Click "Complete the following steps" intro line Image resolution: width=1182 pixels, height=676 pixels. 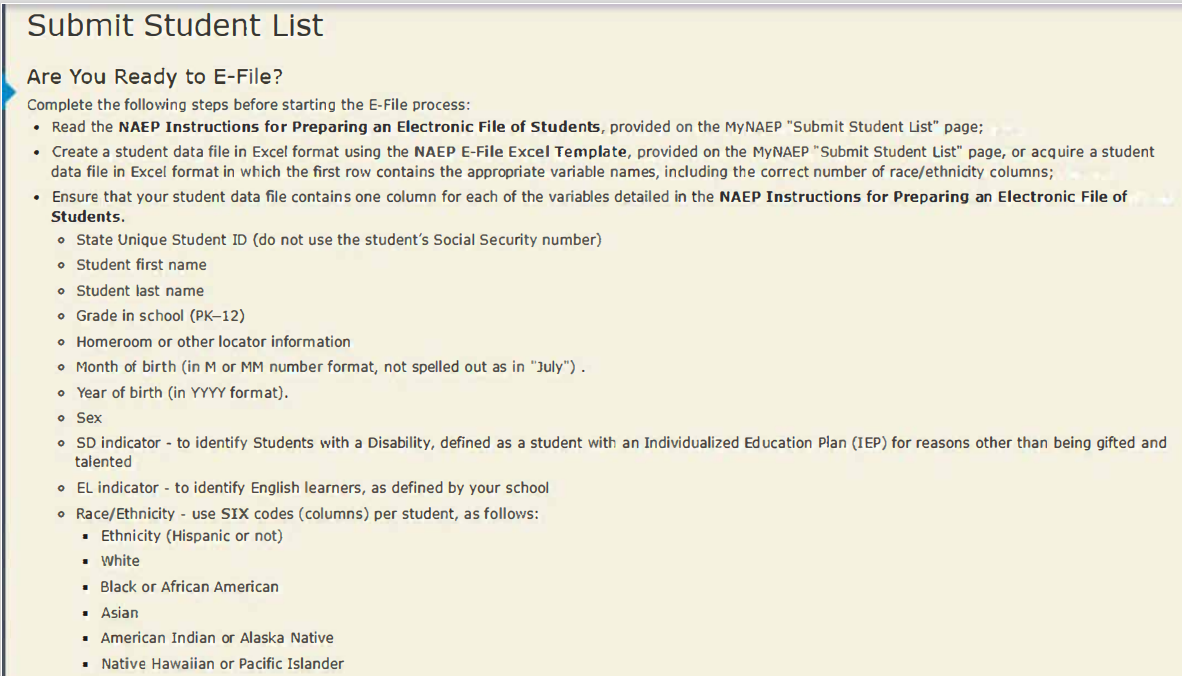tap(248, 104)
